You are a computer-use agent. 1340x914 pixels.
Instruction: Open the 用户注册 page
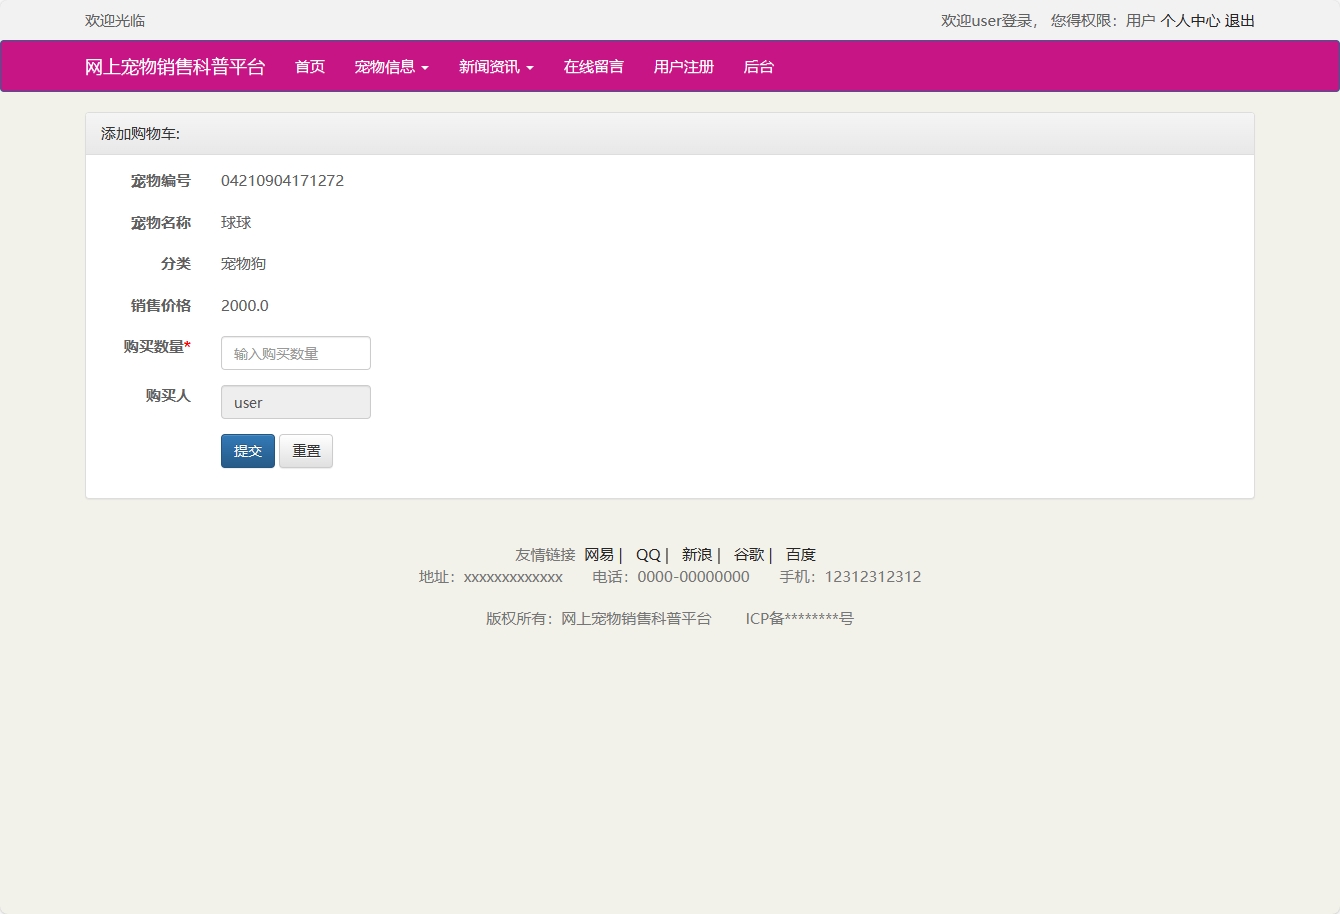(684, 67)
